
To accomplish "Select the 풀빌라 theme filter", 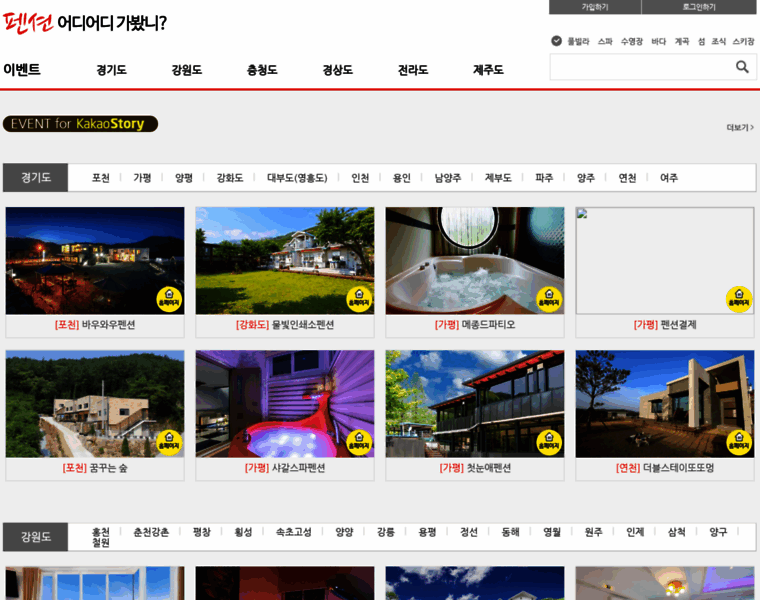I will point(578,42).
